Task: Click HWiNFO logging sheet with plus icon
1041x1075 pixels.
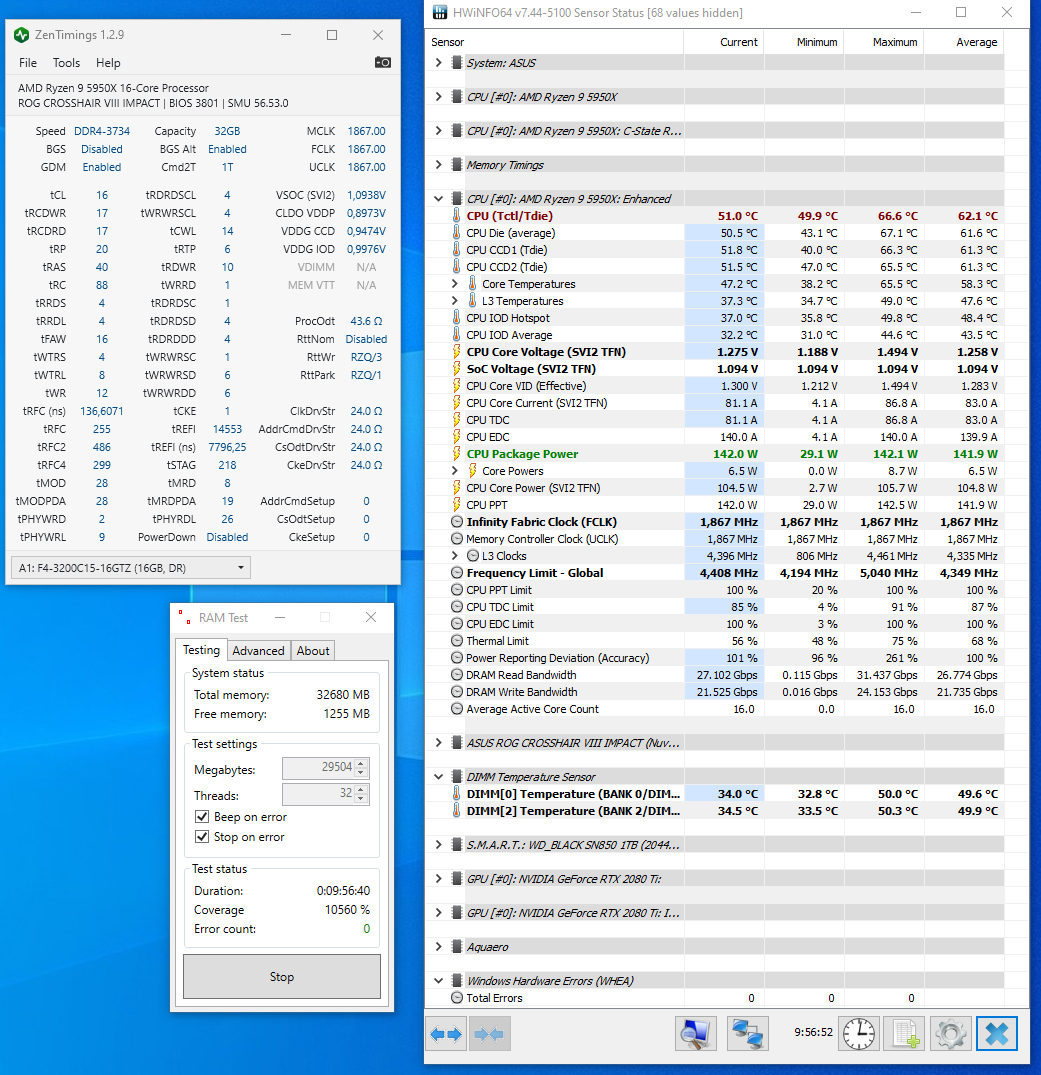Action: click(x=905, y=1033)
